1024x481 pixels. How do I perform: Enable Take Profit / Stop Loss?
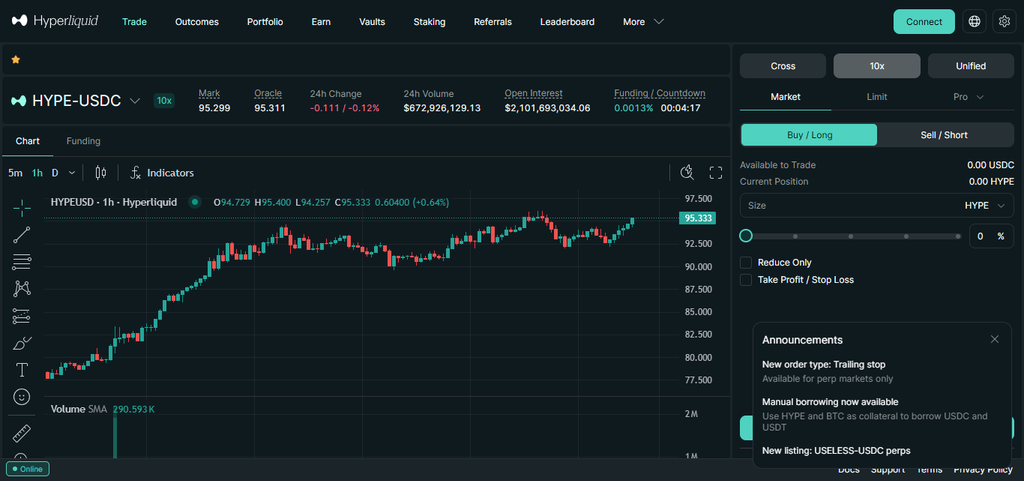tap(746, 279)
